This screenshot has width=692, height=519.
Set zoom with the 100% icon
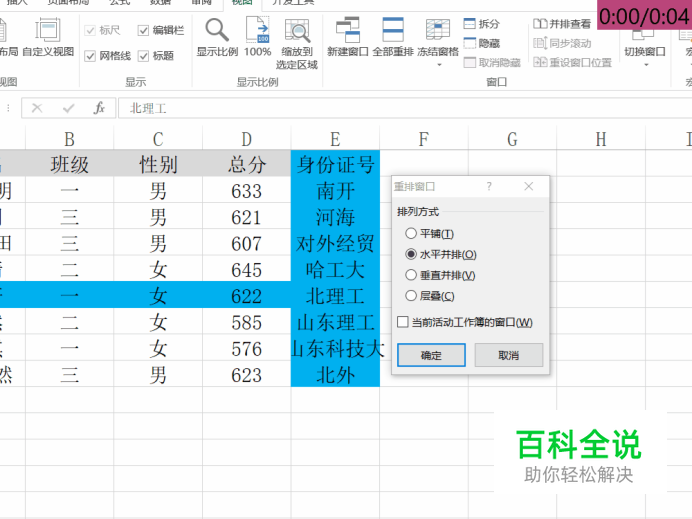[257, 30]
